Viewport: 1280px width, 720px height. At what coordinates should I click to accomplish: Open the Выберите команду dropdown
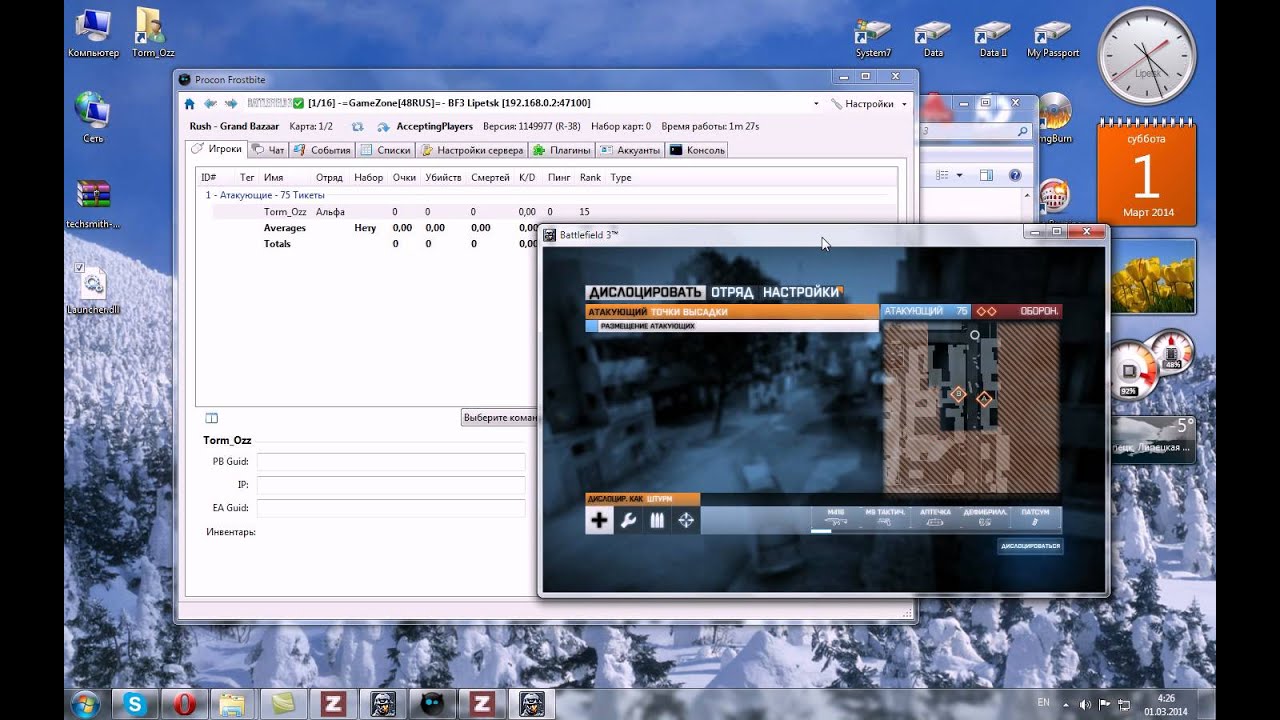pos(500,418)
